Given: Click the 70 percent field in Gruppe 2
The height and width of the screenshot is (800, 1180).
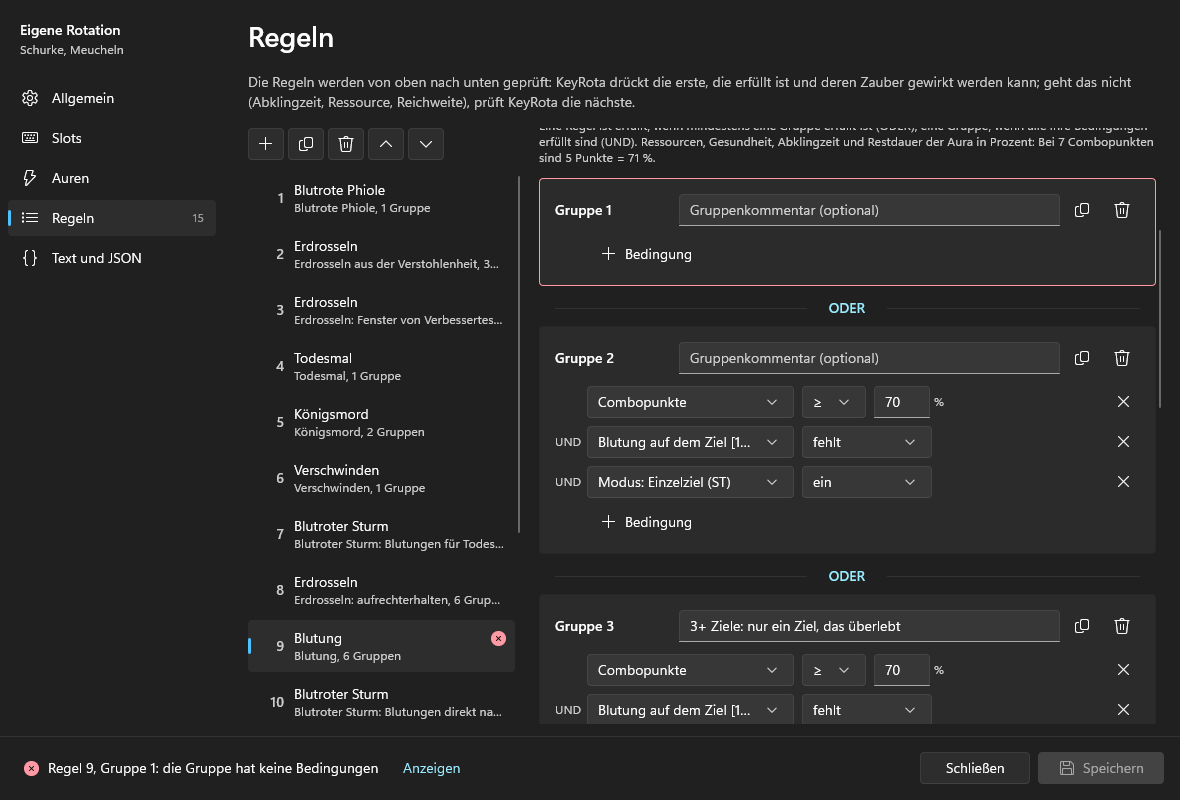Looking at the screenshot, I should (902, 402).
